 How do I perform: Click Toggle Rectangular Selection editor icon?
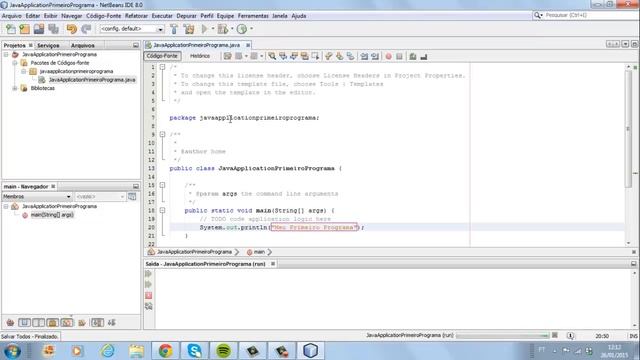315,56
